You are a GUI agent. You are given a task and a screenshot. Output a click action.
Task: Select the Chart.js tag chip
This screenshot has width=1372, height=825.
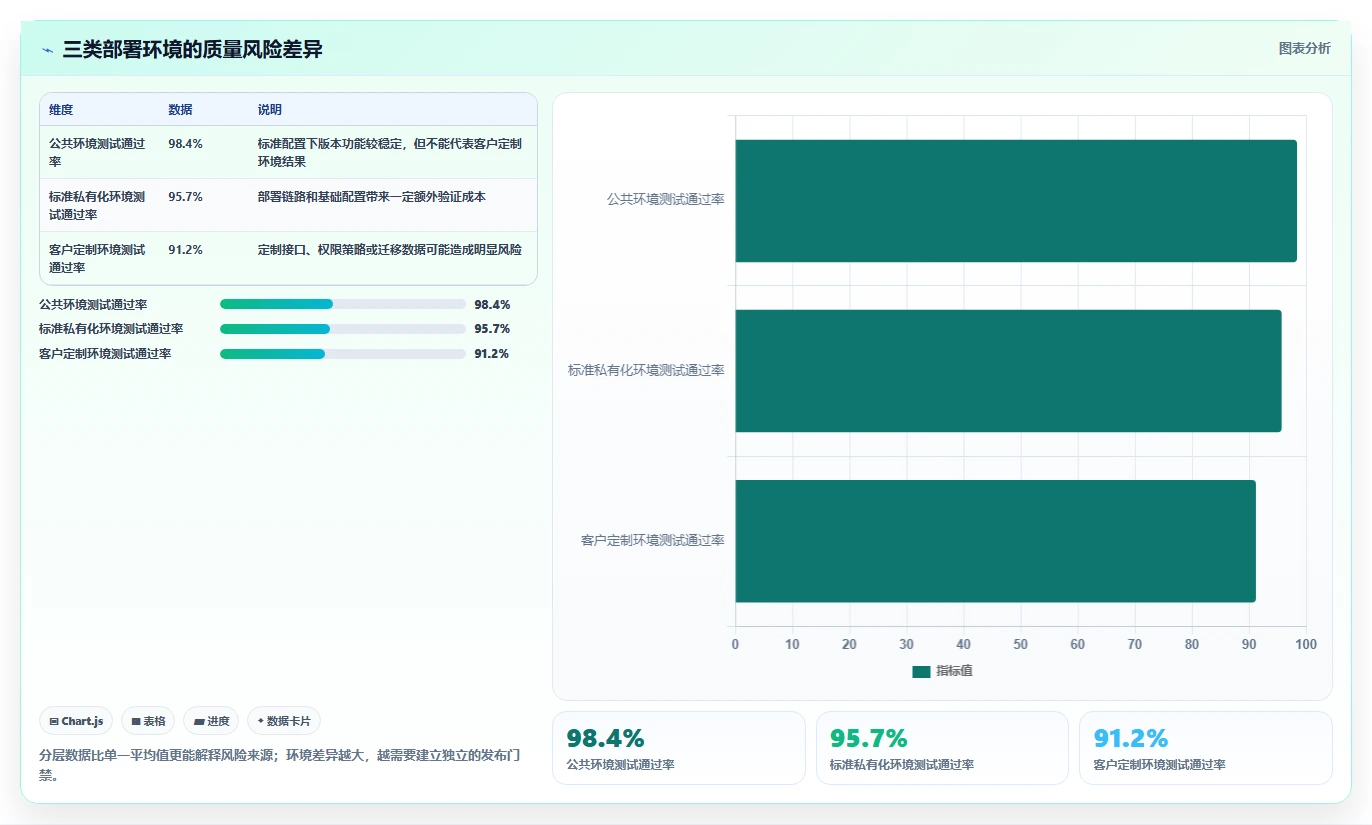76,721
